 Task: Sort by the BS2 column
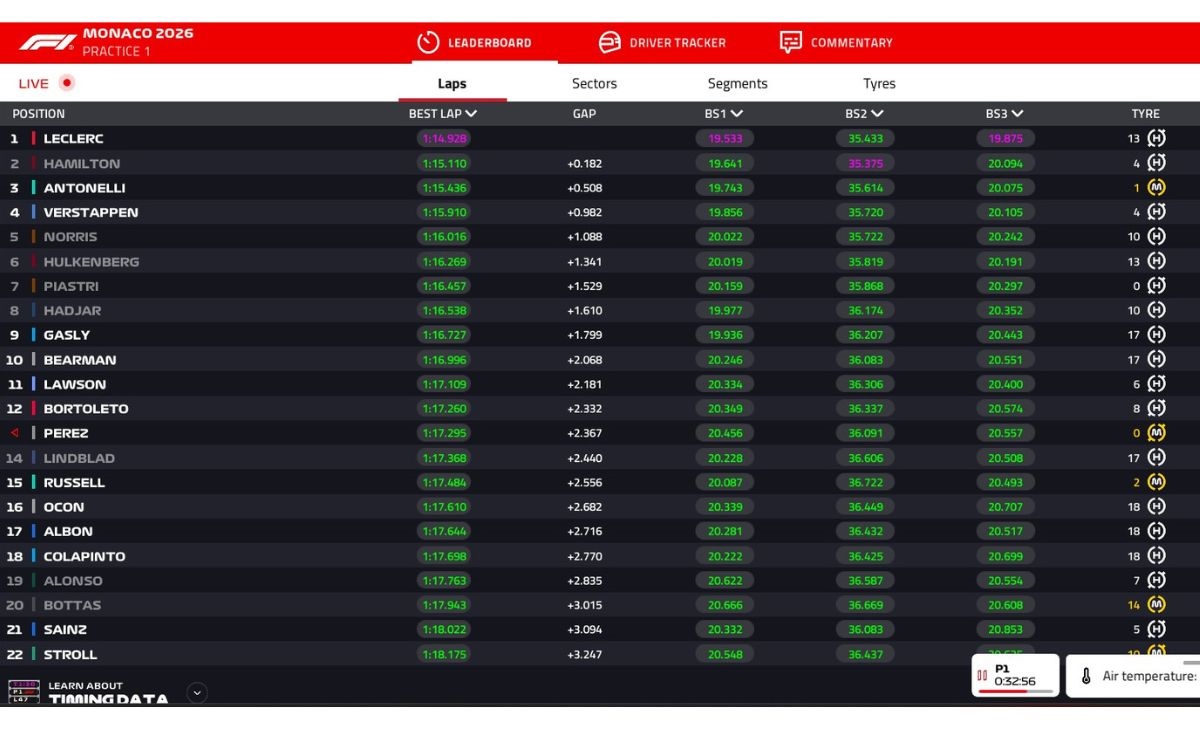point(864,114)
